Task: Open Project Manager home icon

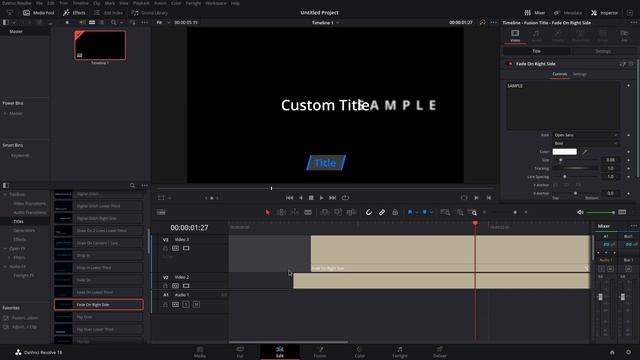Action: (x=612, y=352)
